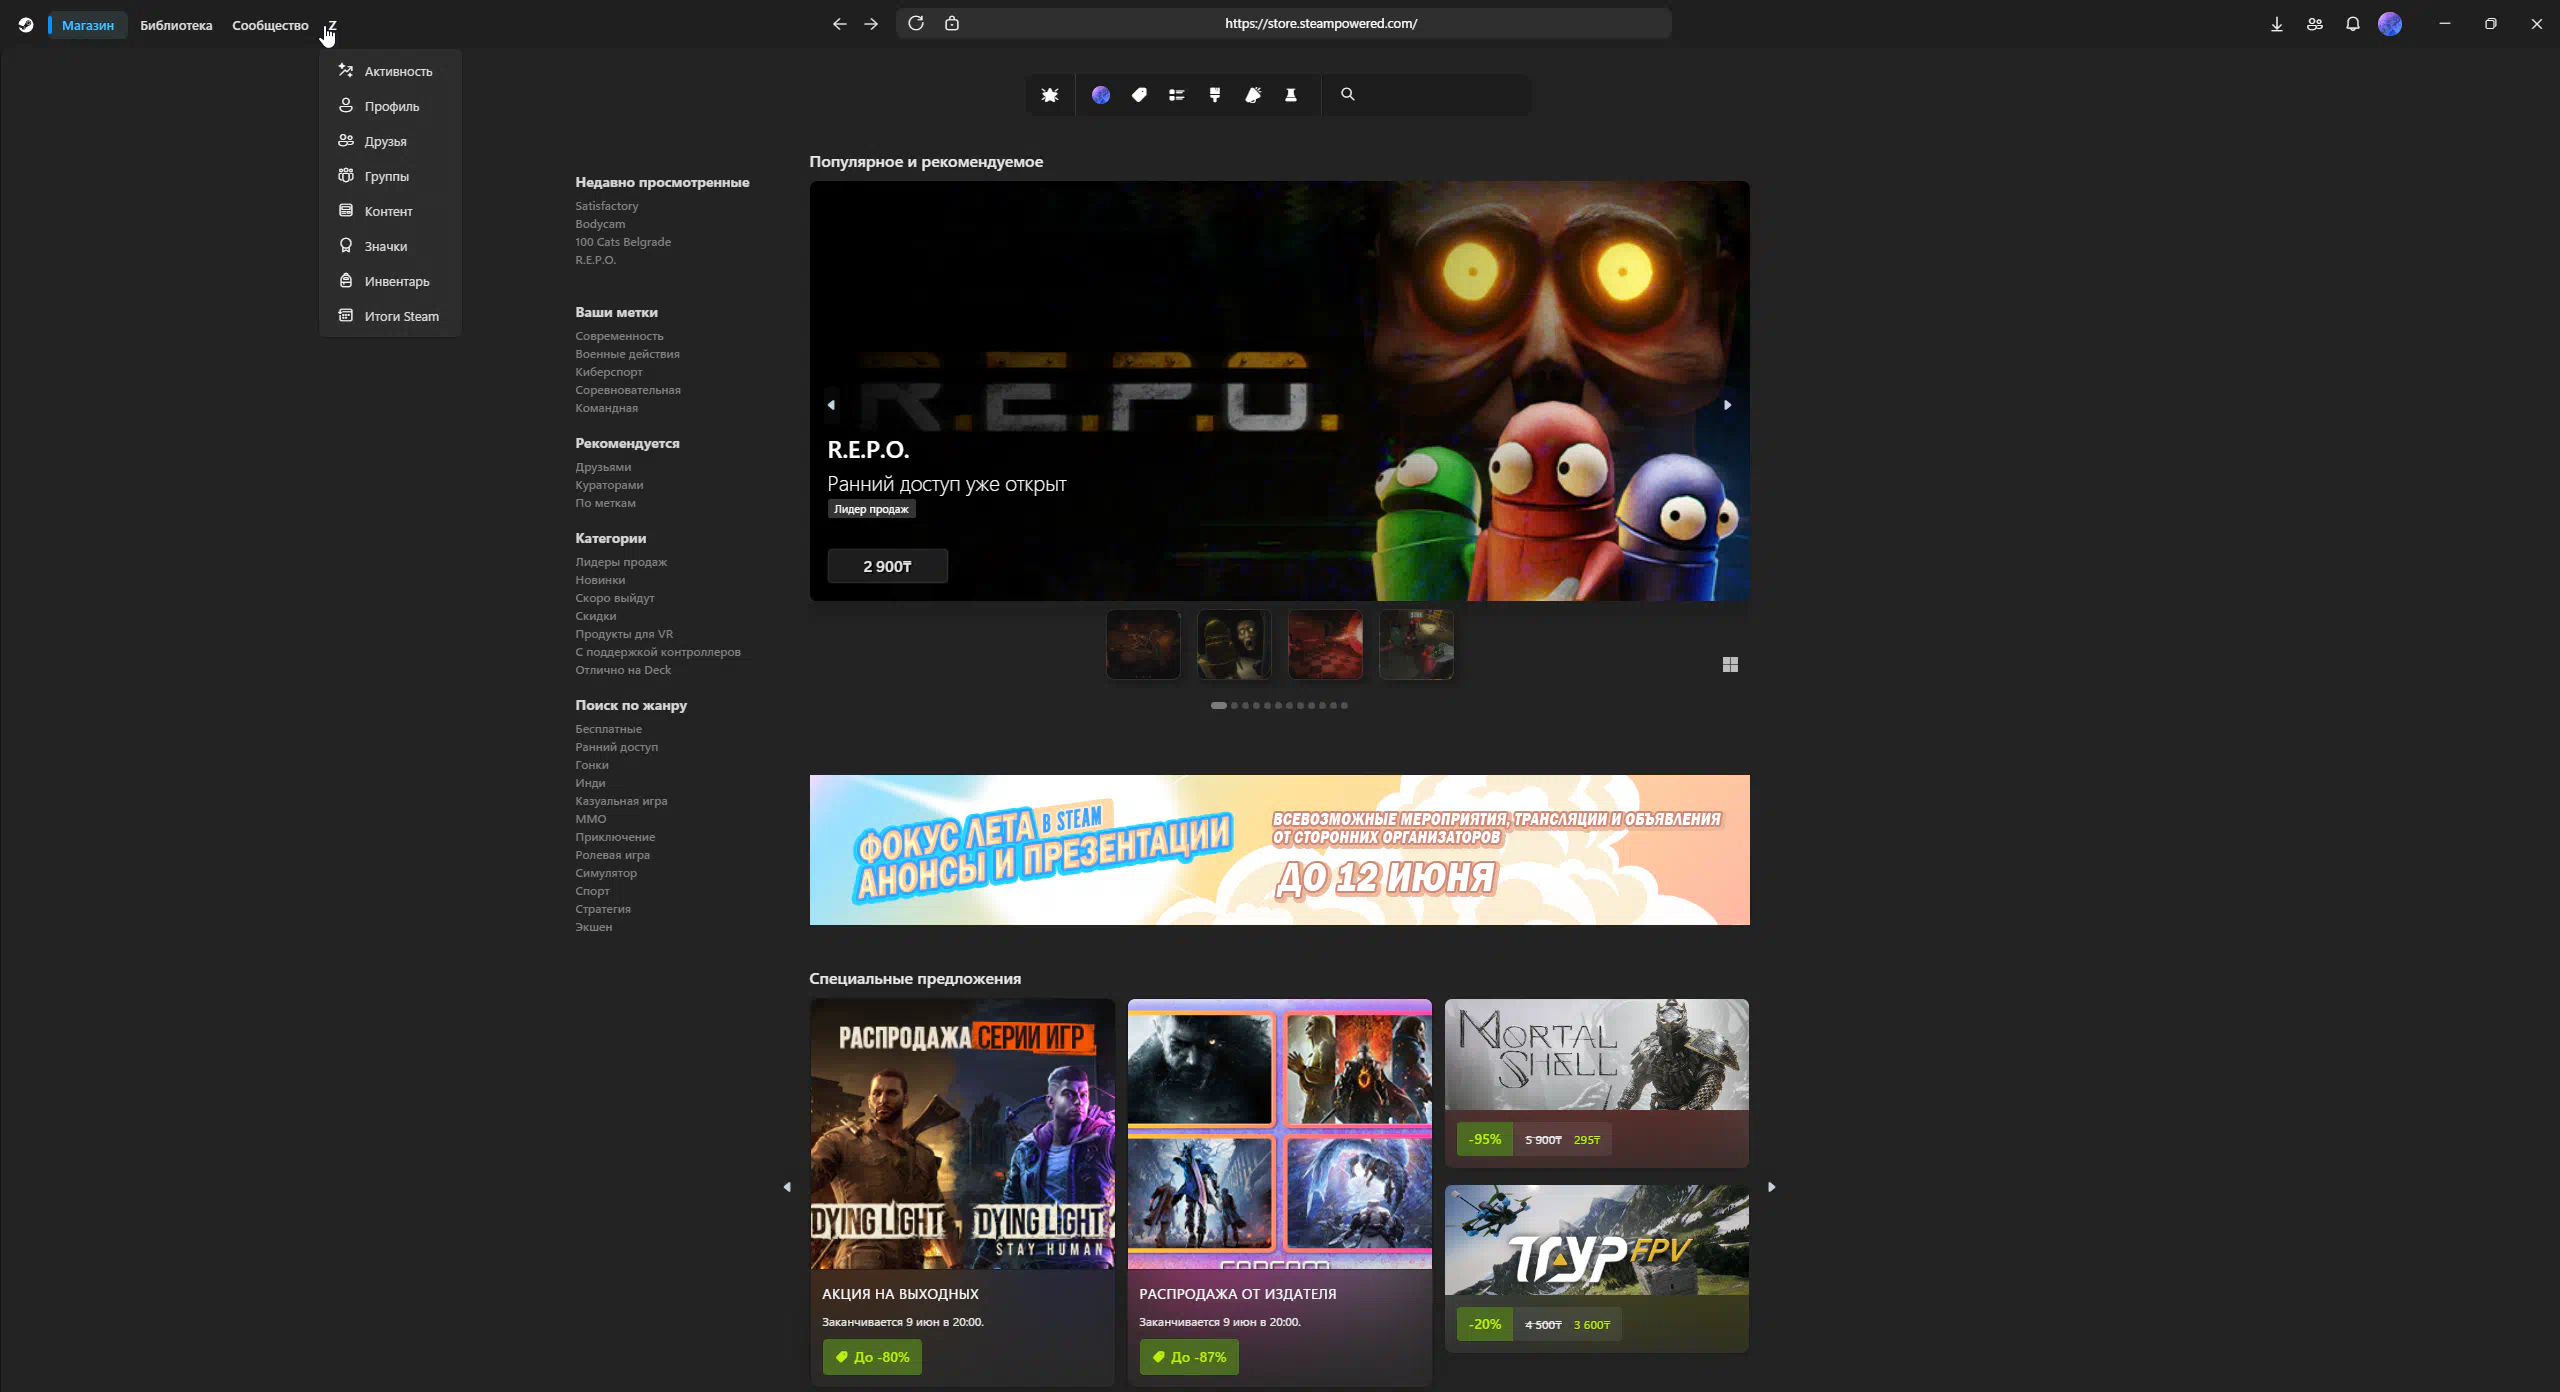
Task: Open the Capcom publisher sale card
Action: point(1279,1190)
